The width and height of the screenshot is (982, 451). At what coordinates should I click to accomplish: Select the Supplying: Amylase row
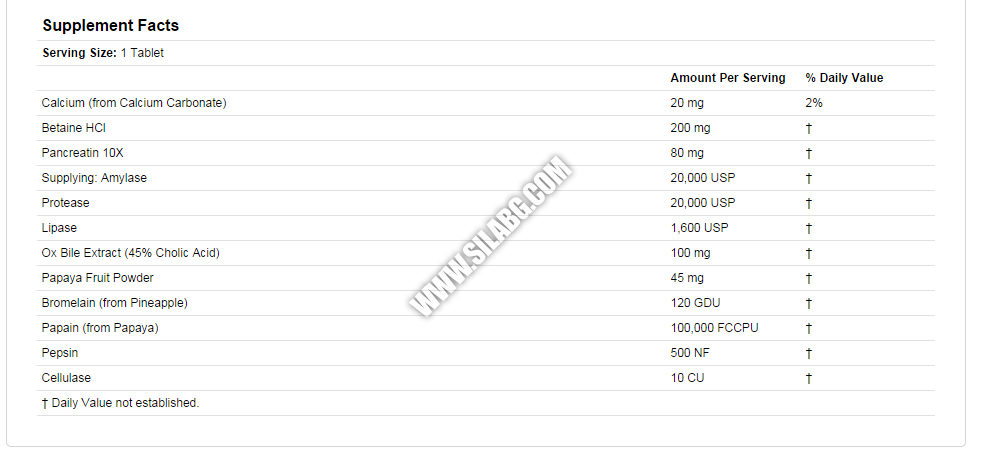coord(486,178)
